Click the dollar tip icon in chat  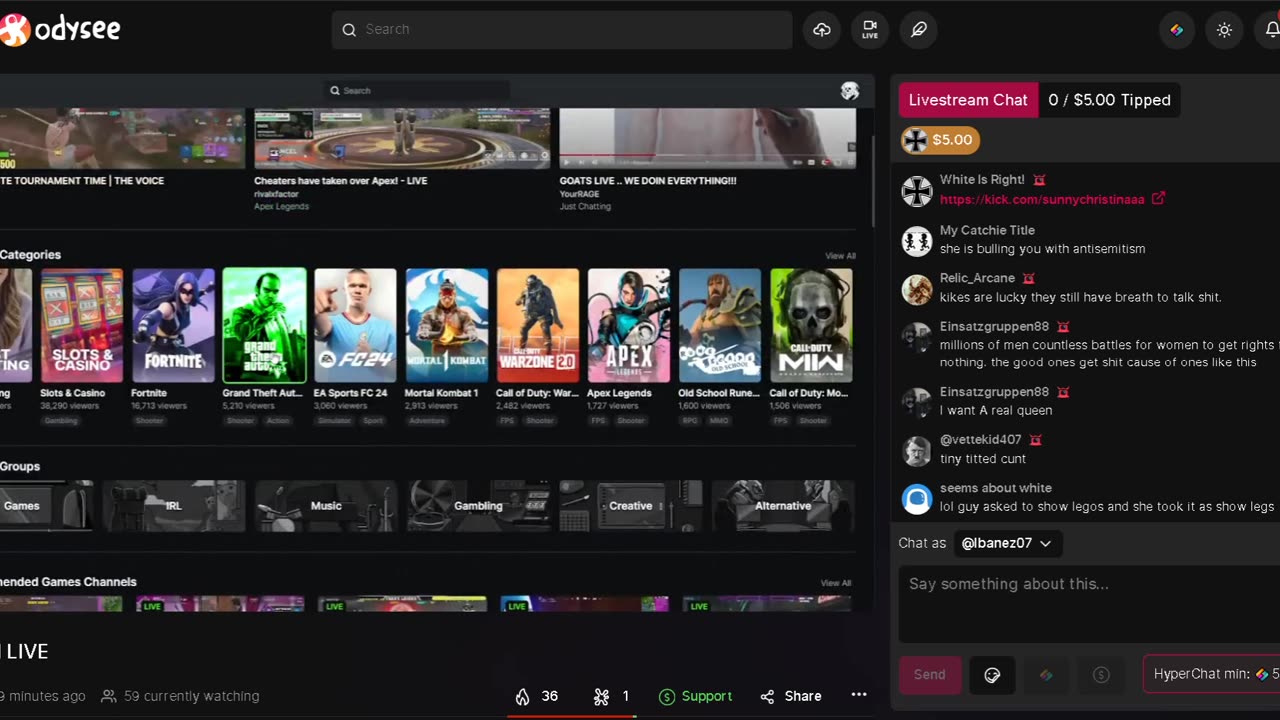pyautogui.click(x=1101, y=675)
